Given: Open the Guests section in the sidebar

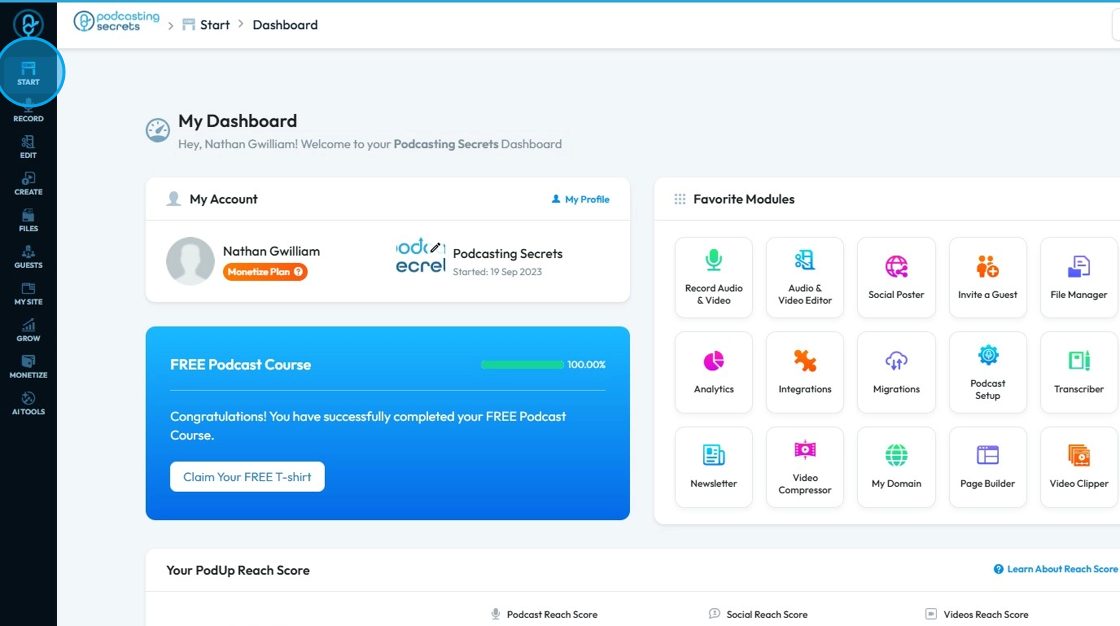Looking at the screenshot, I should pos(29,257).
